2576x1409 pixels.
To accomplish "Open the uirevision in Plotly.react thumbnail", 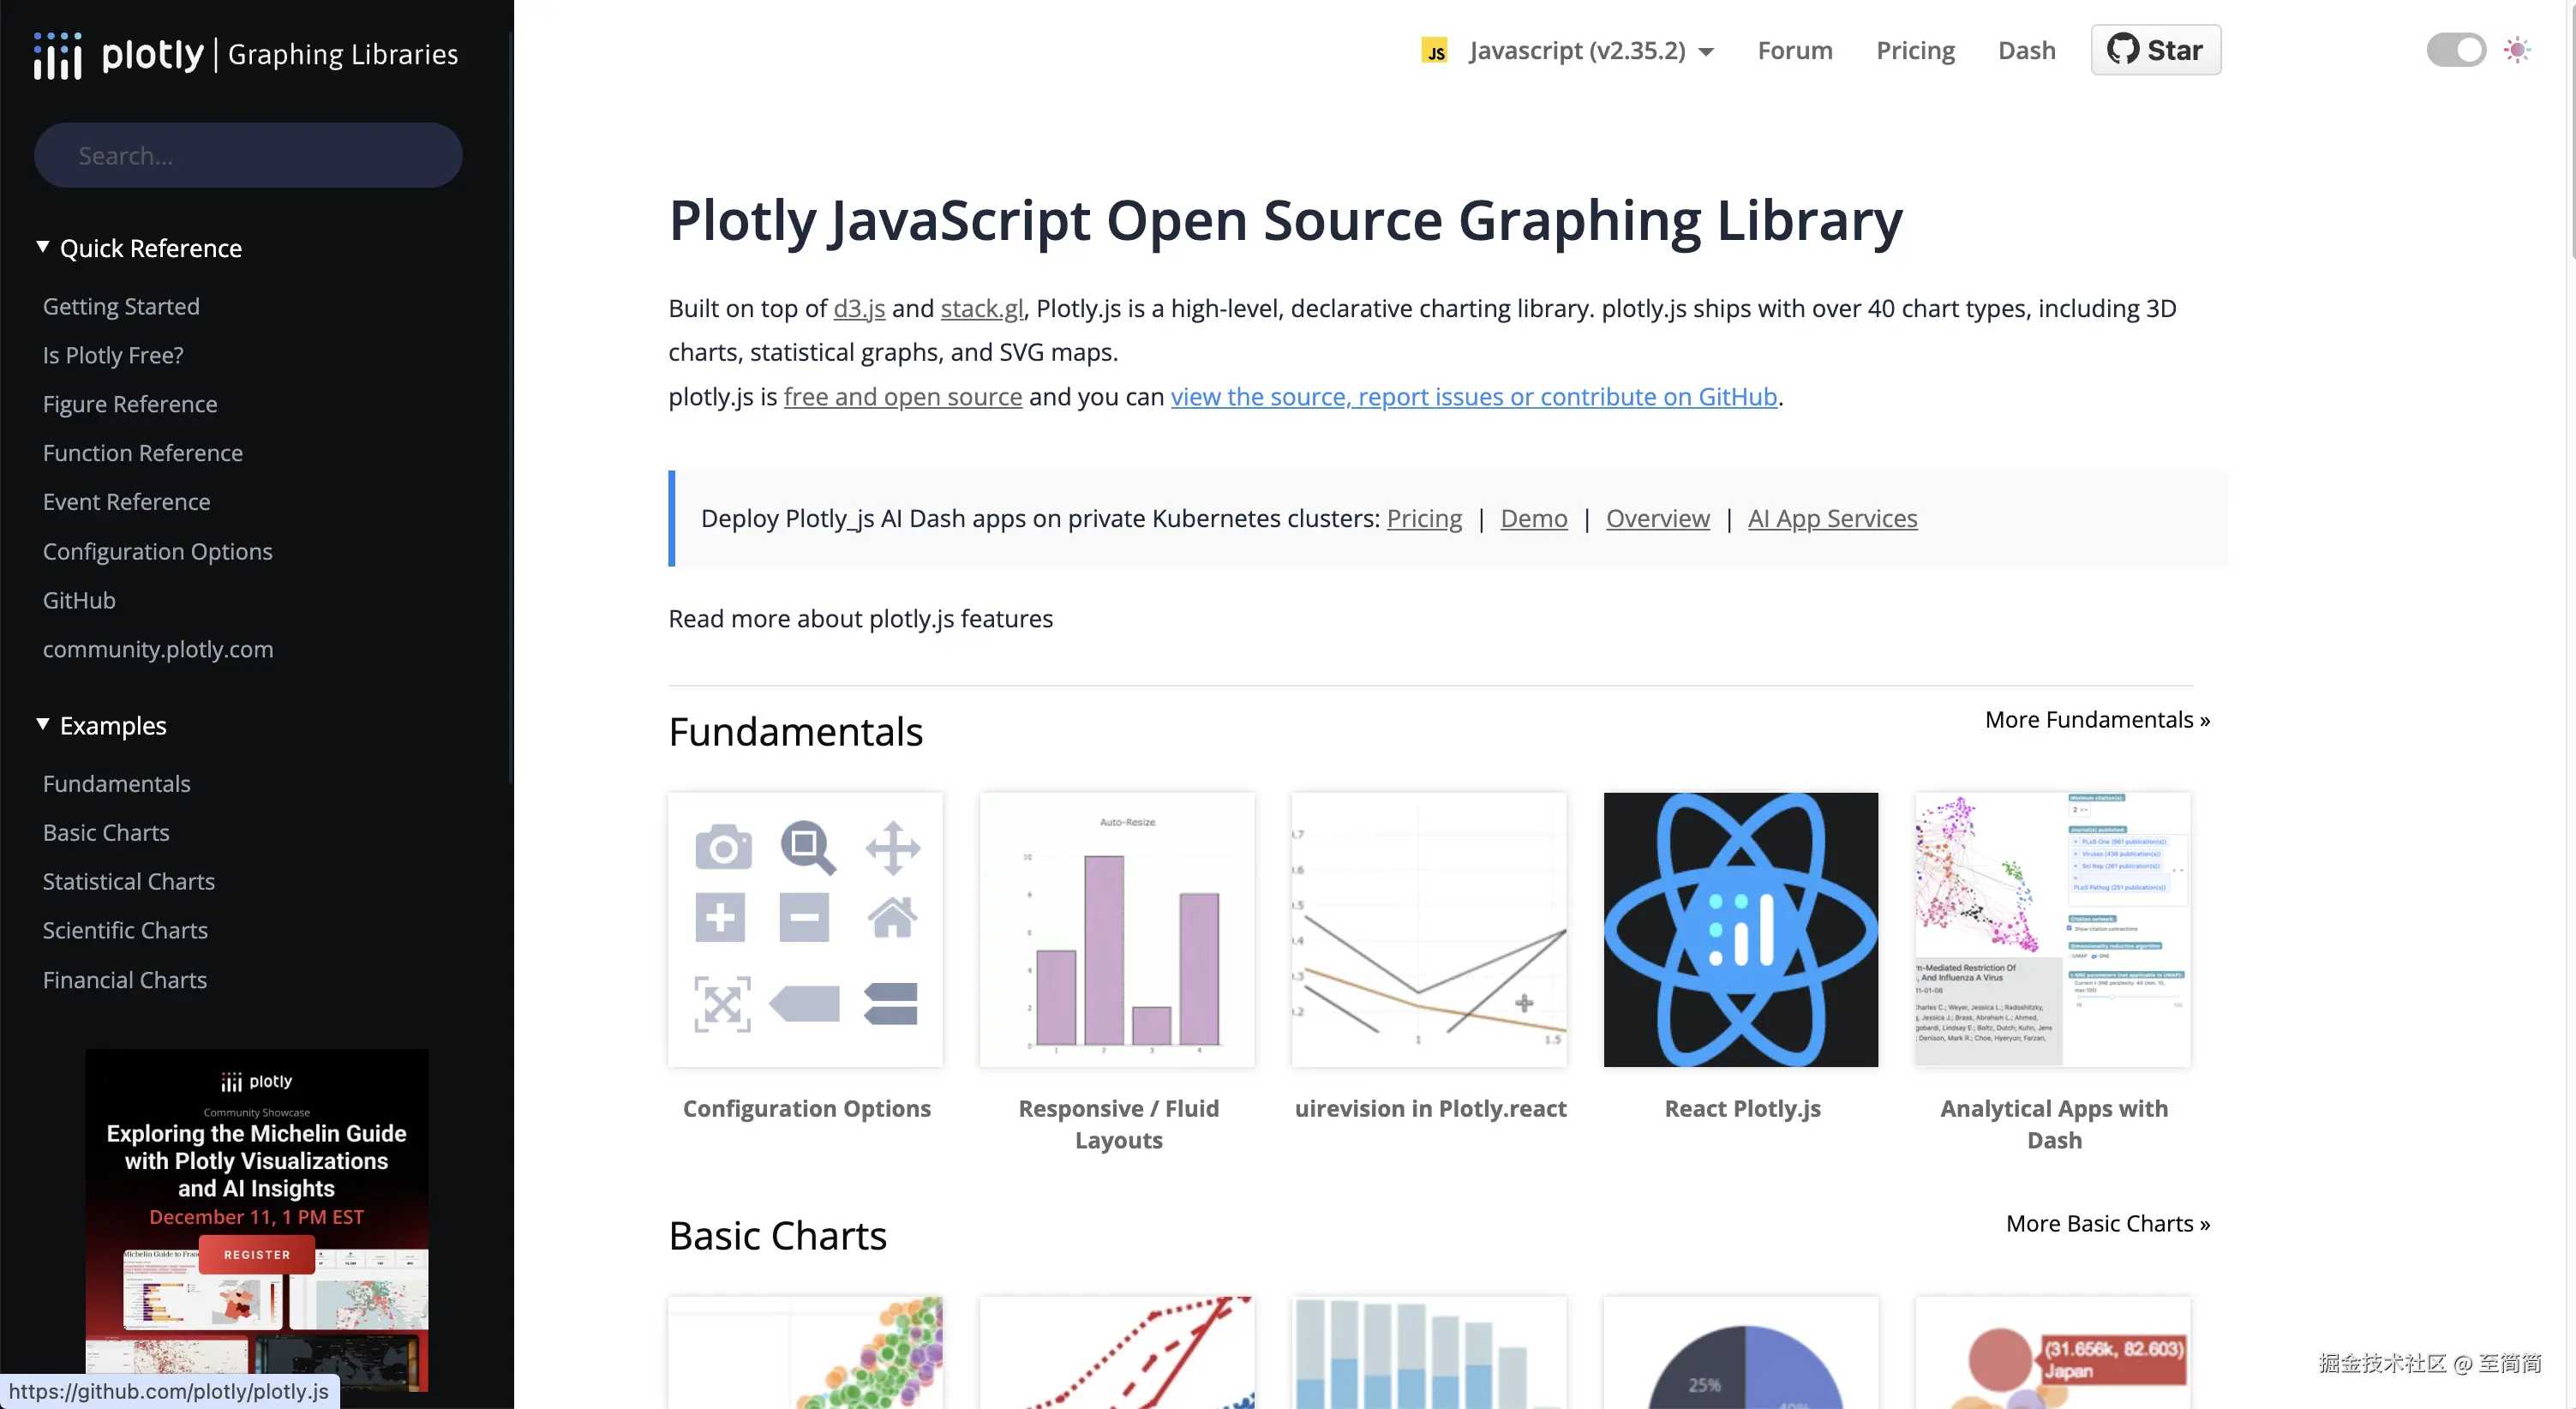I will coord(1428,929).
